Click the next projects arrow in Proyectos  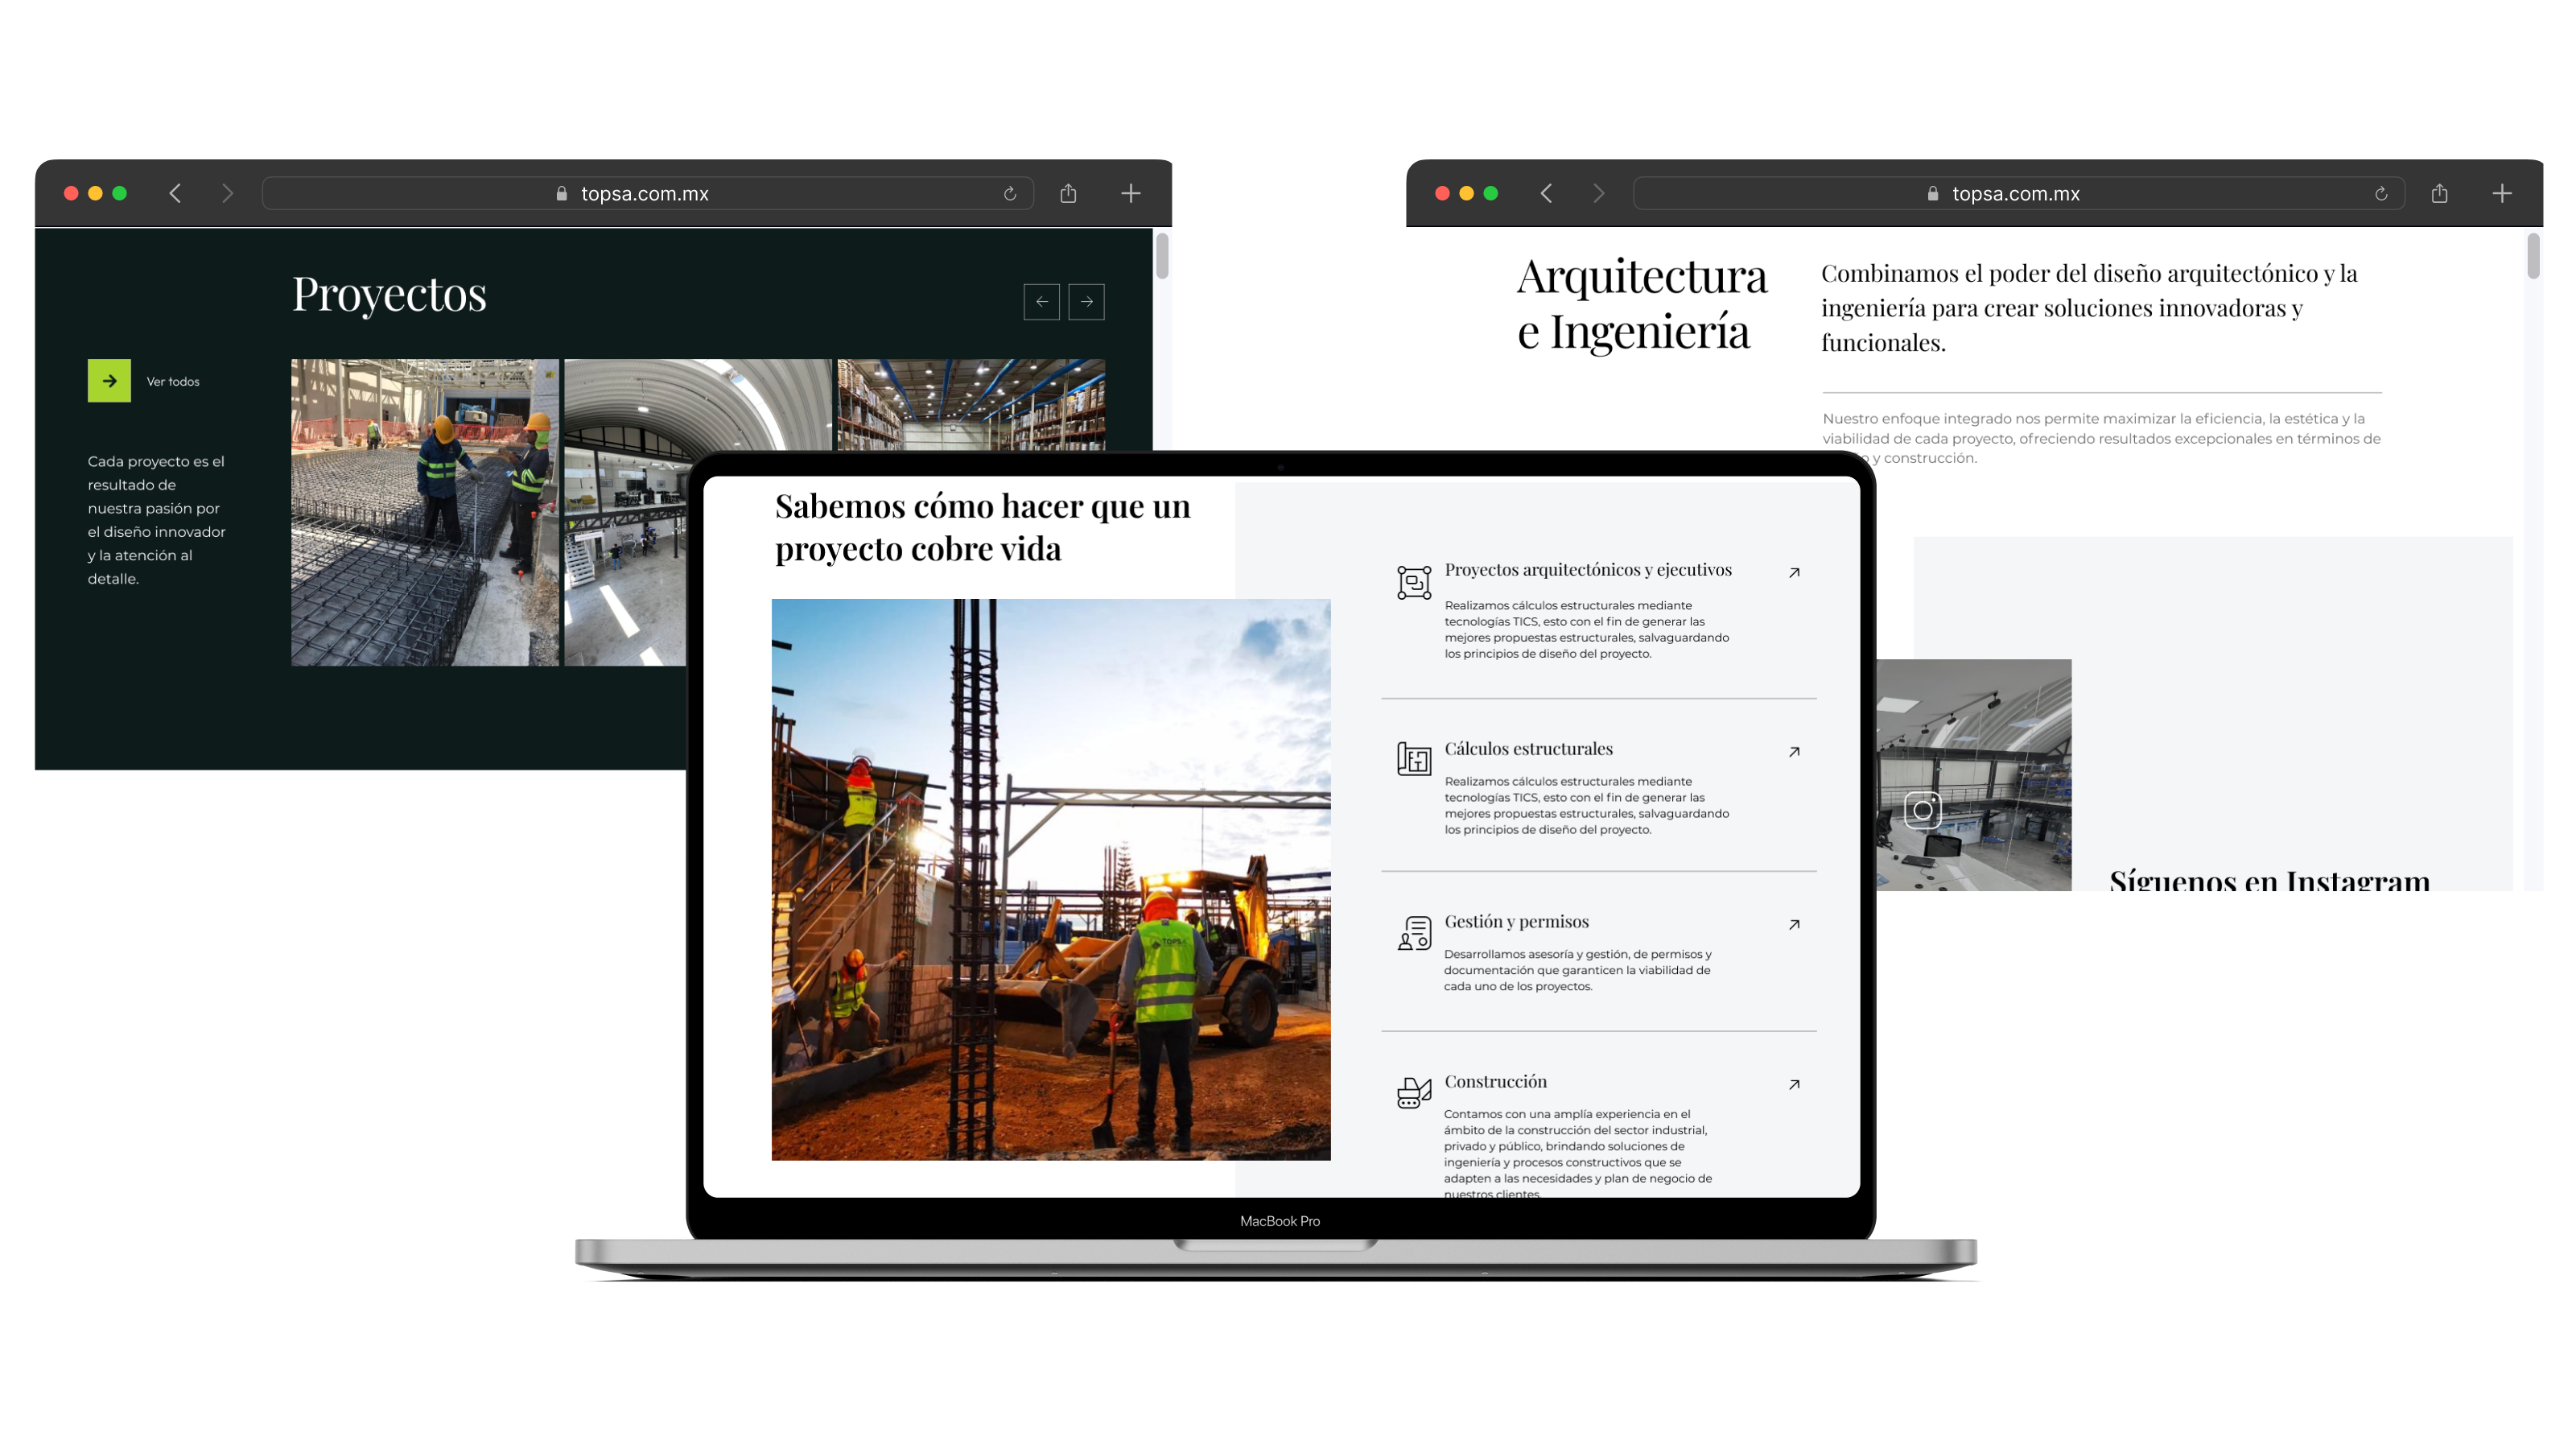pyautogui.click(x=1086, y=302)
